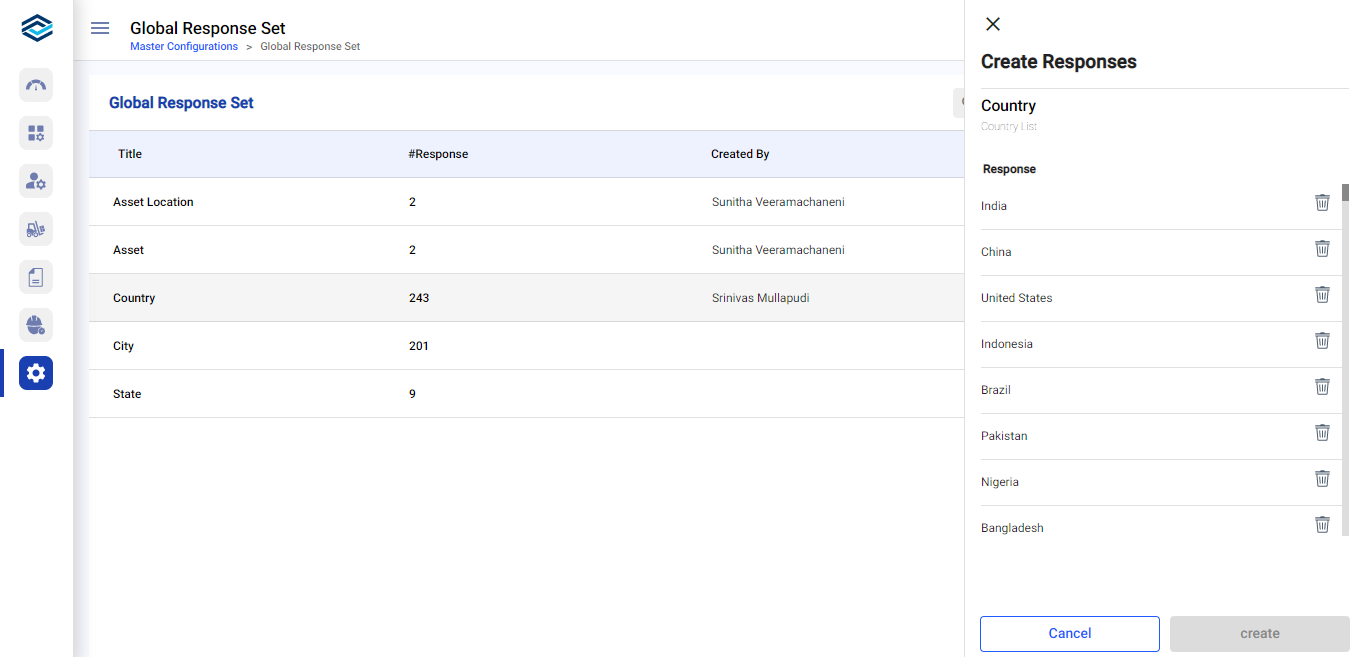Click the create button
This screenshot has height=657, width=1365.
[1259, 633]
